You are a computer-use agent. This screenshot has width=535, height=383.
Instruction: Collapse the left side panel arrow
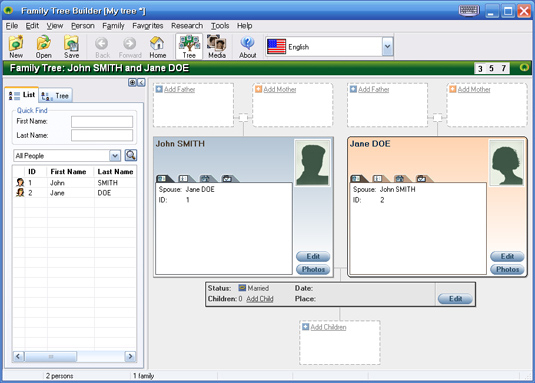pos(141,82)
